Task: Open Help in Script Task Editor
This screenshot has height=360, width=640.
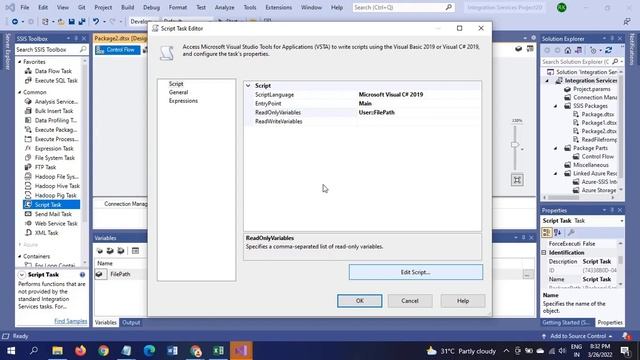Action: coord(463,301)
